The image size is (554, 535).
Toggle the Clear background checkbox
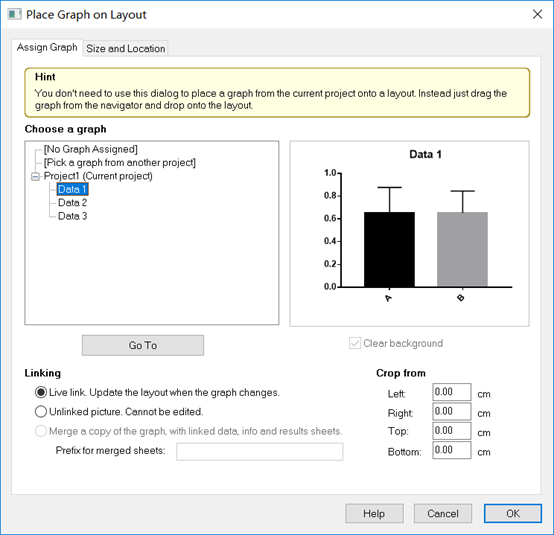(355, 343)
